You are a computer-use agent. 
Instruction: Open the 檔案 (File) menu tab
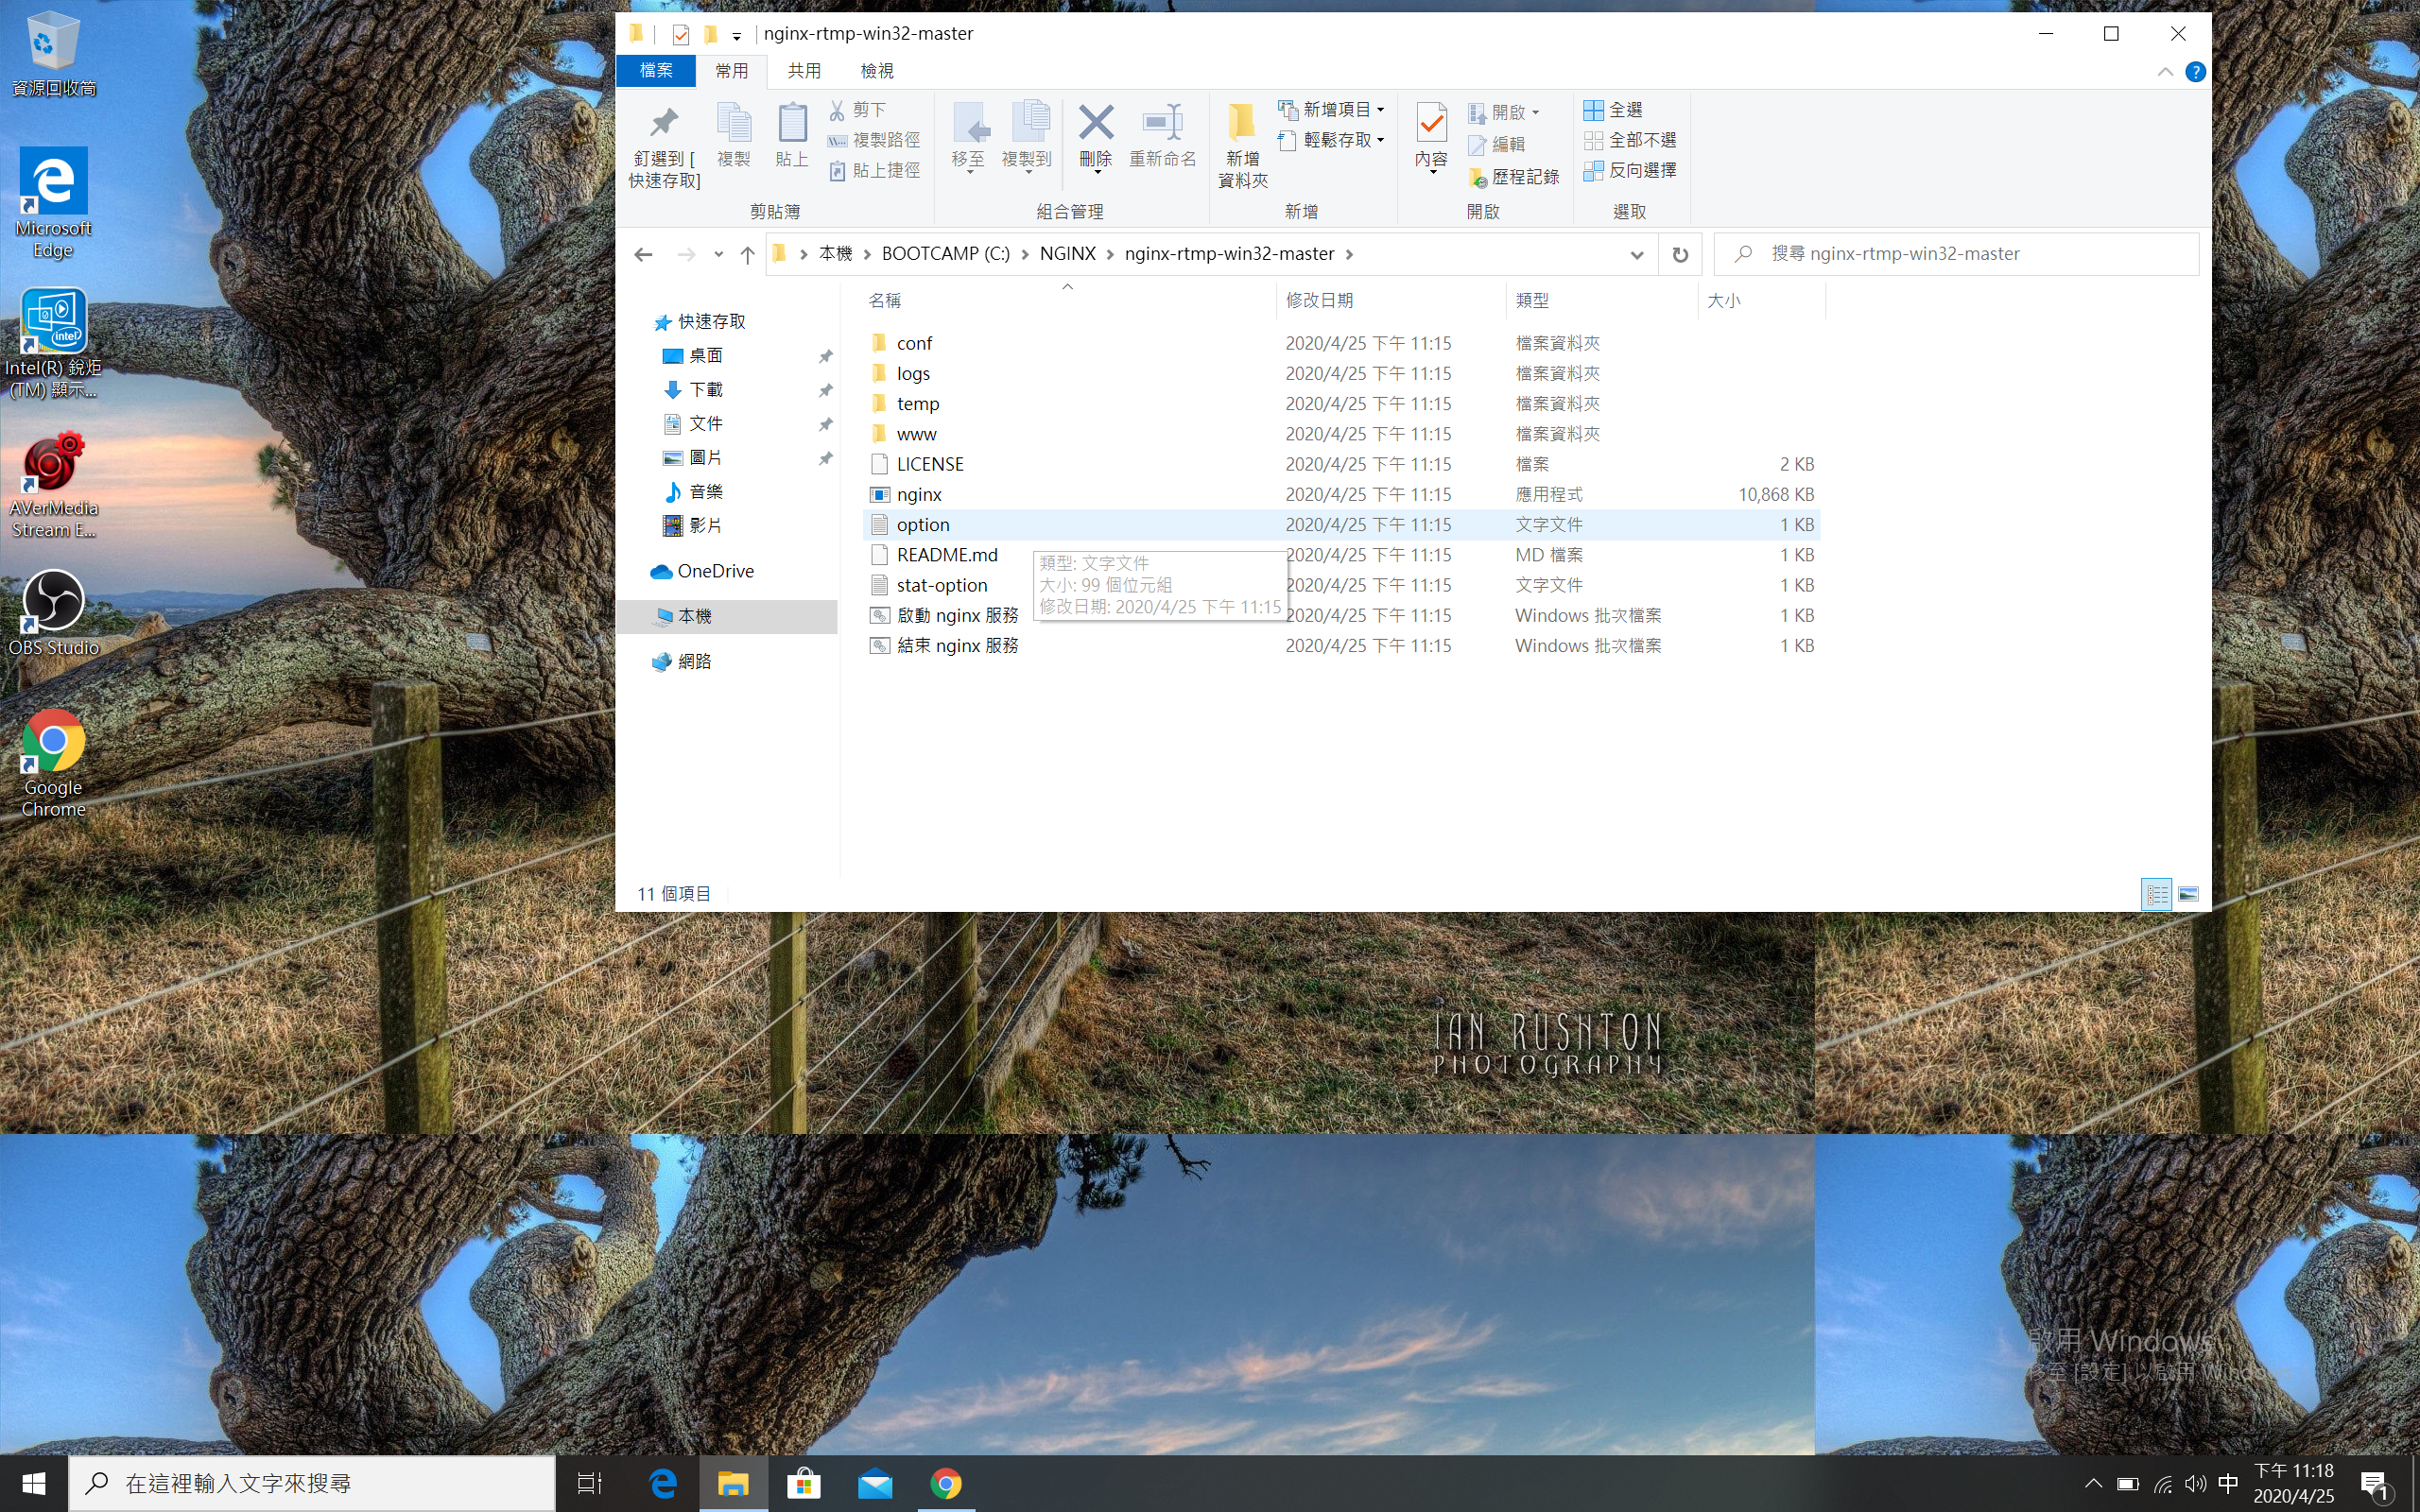pyautogui.click(x=656, y=71)
